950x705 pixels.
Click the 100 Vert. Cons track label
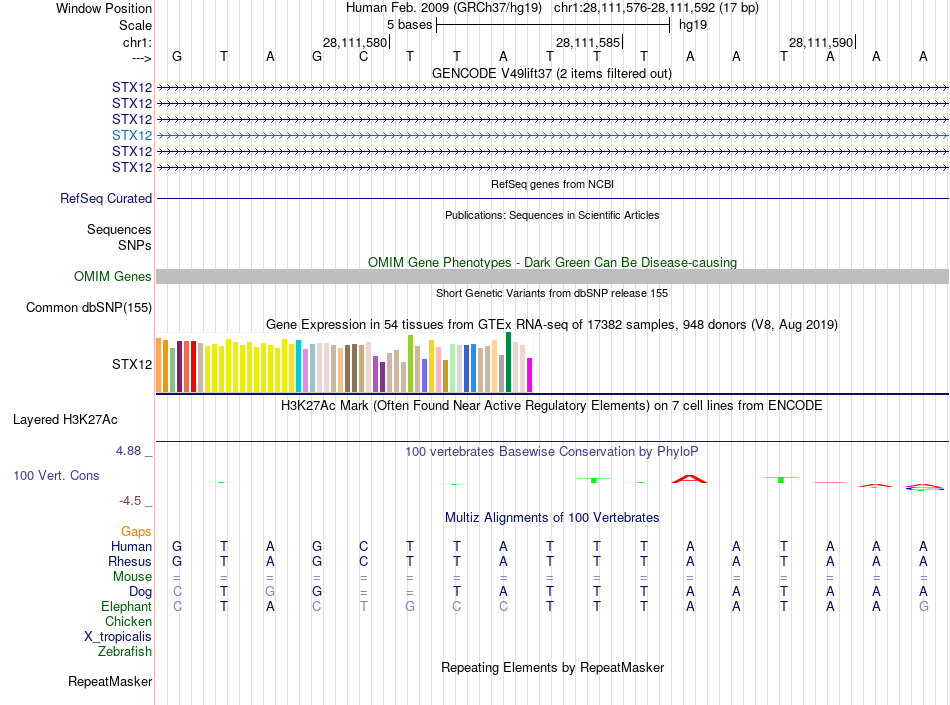coord(56,476)
